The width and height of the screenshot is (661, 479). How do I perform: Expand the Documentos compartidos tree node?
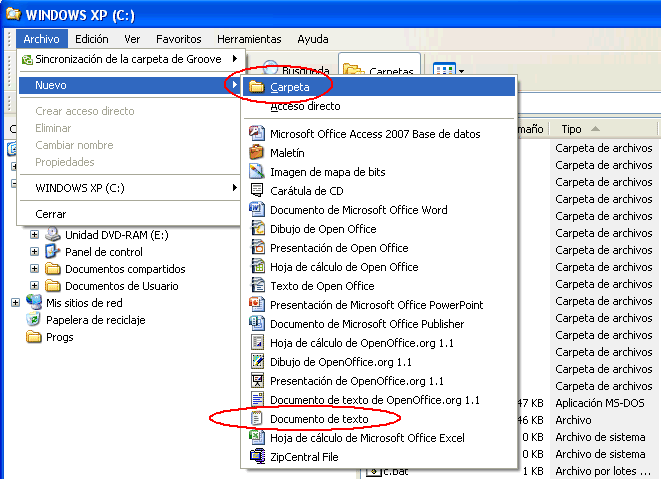click(x=34, y=269)
